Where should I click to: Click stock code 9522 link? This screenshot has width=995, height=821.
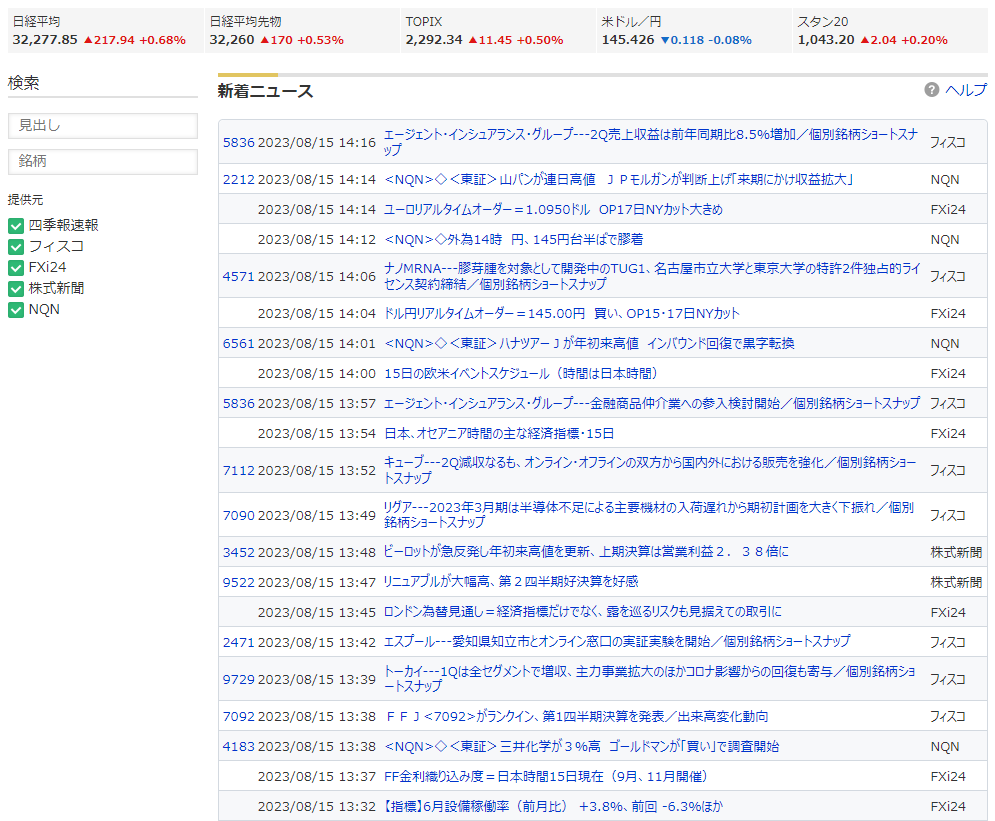[238, 582]
